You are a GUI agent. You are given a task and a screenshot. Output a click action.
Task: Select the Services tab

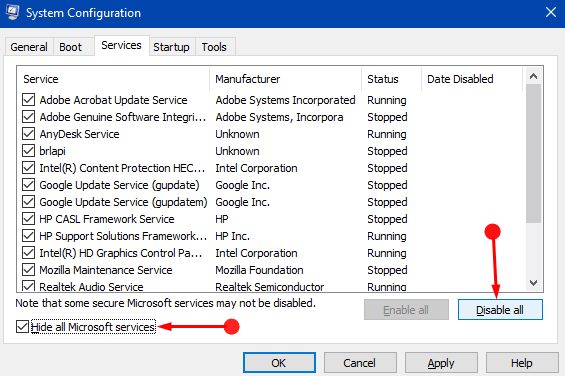coord(121,45)
